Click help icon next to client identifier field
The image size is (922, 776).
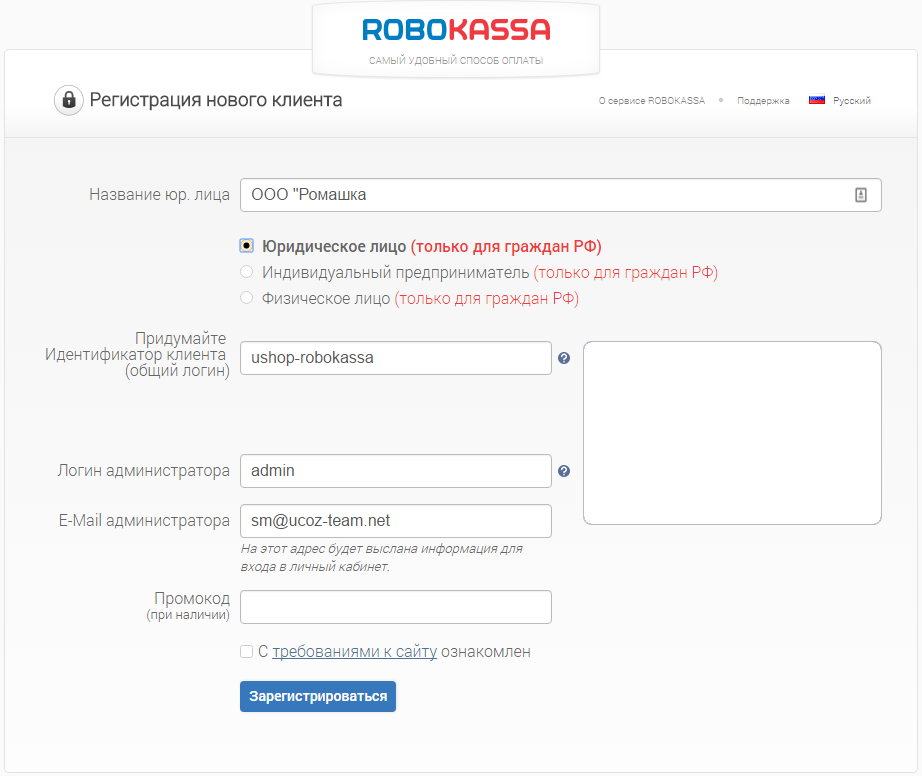[564, 358]
